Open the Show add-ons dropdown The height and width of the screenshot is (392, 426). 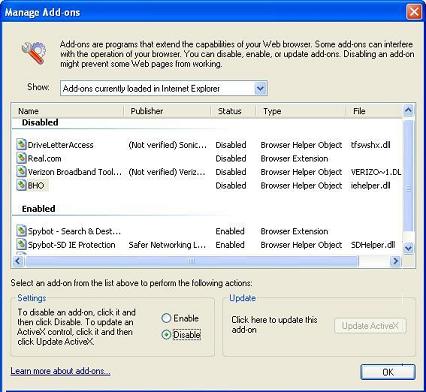pos(260,88)
